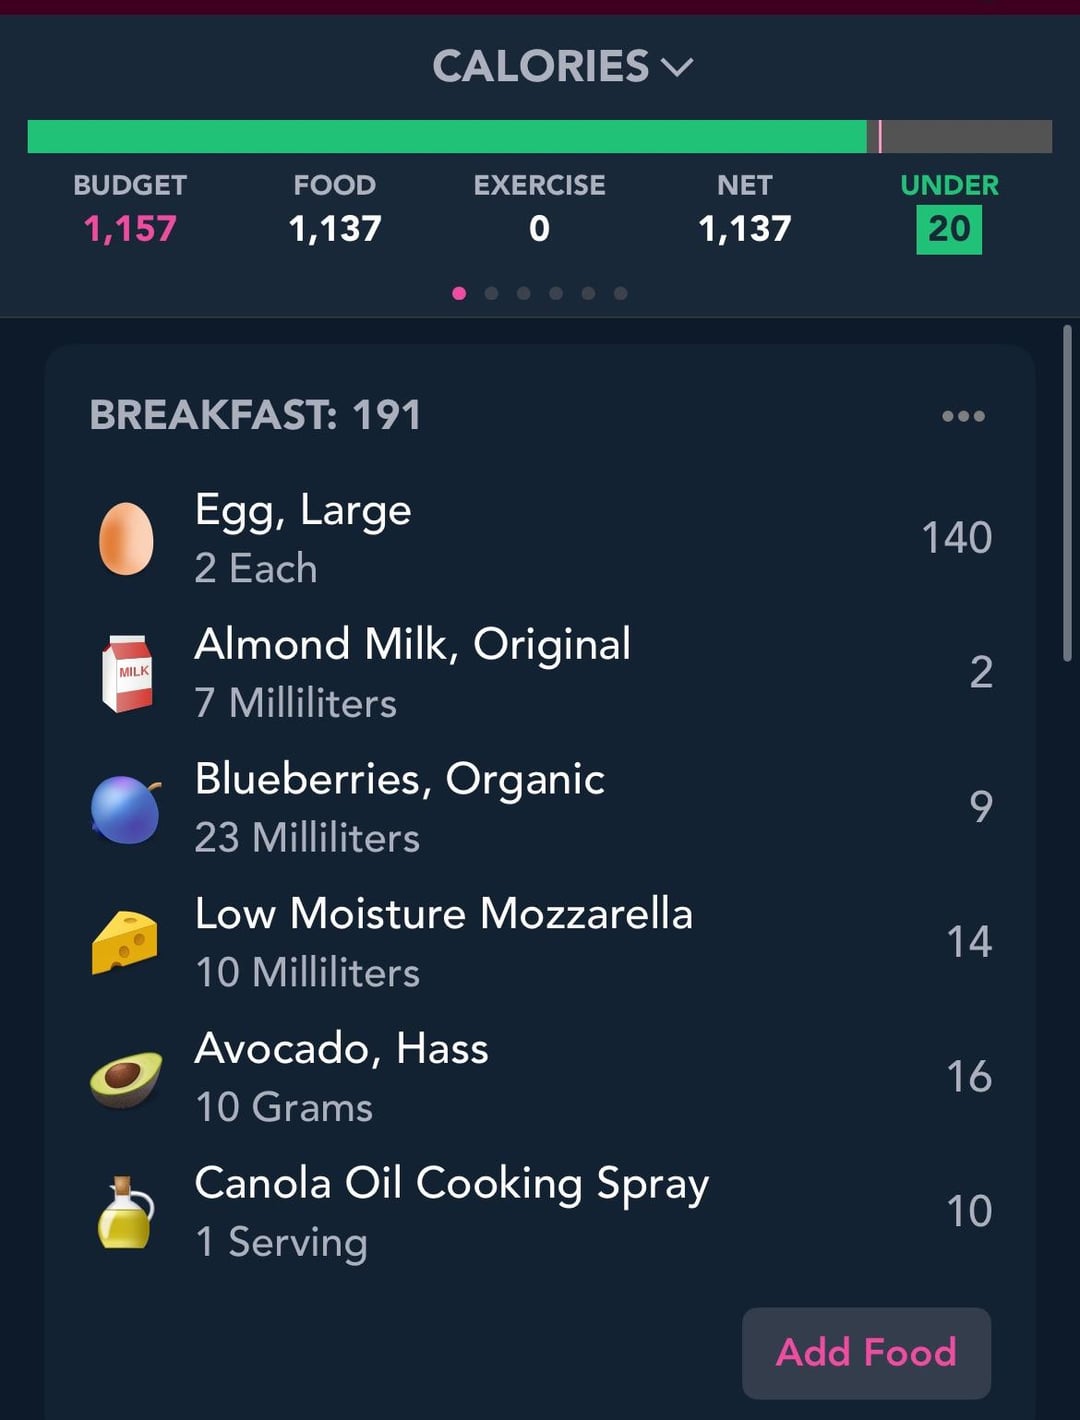
Task: Open the Breakfast: 191 meal header
Action: (x=255, y=415)
